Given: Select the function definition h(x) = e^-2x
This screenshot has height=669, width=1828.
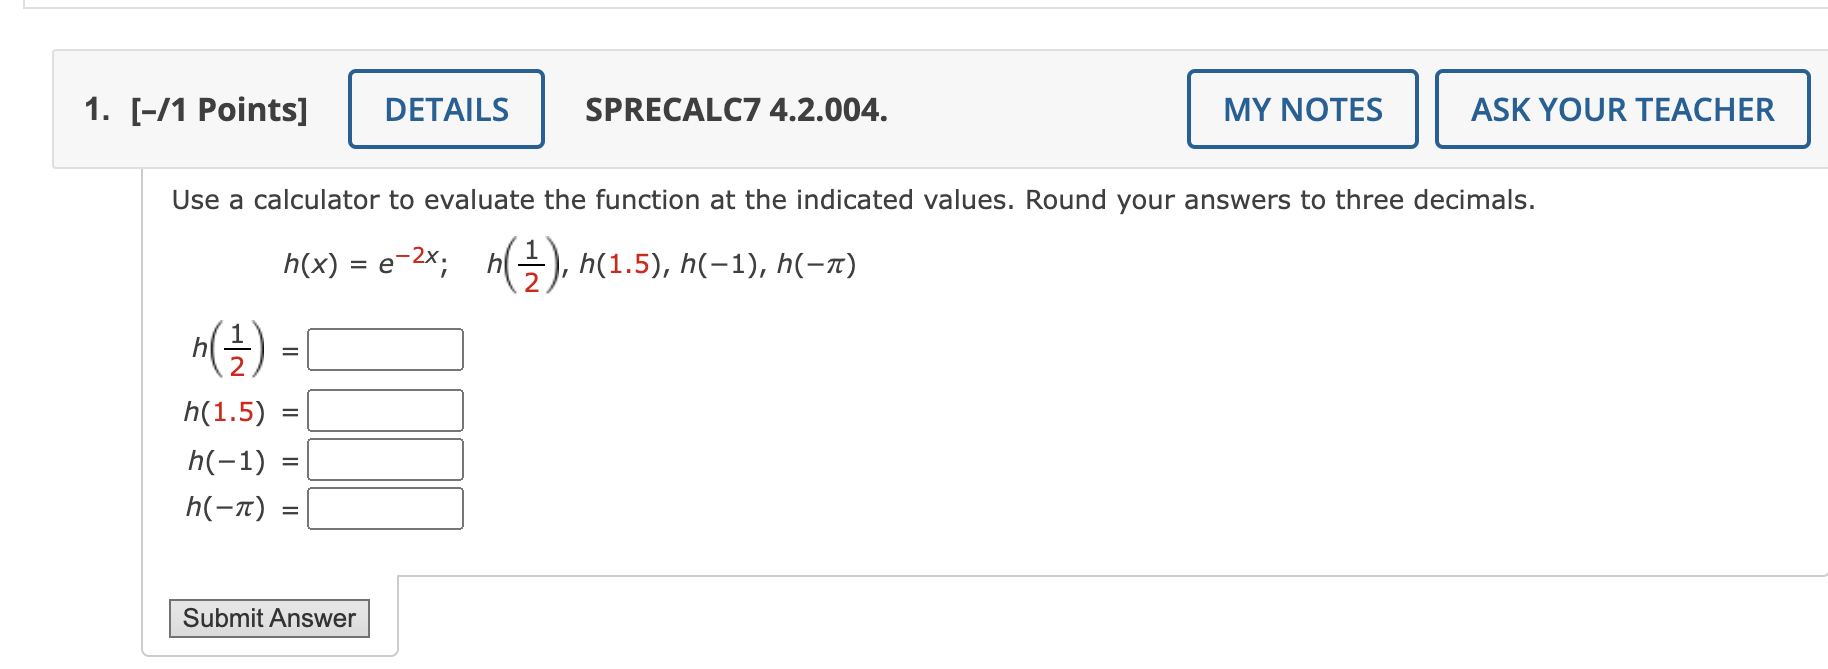Looking at the screenshot, I should tap(363, 263).
